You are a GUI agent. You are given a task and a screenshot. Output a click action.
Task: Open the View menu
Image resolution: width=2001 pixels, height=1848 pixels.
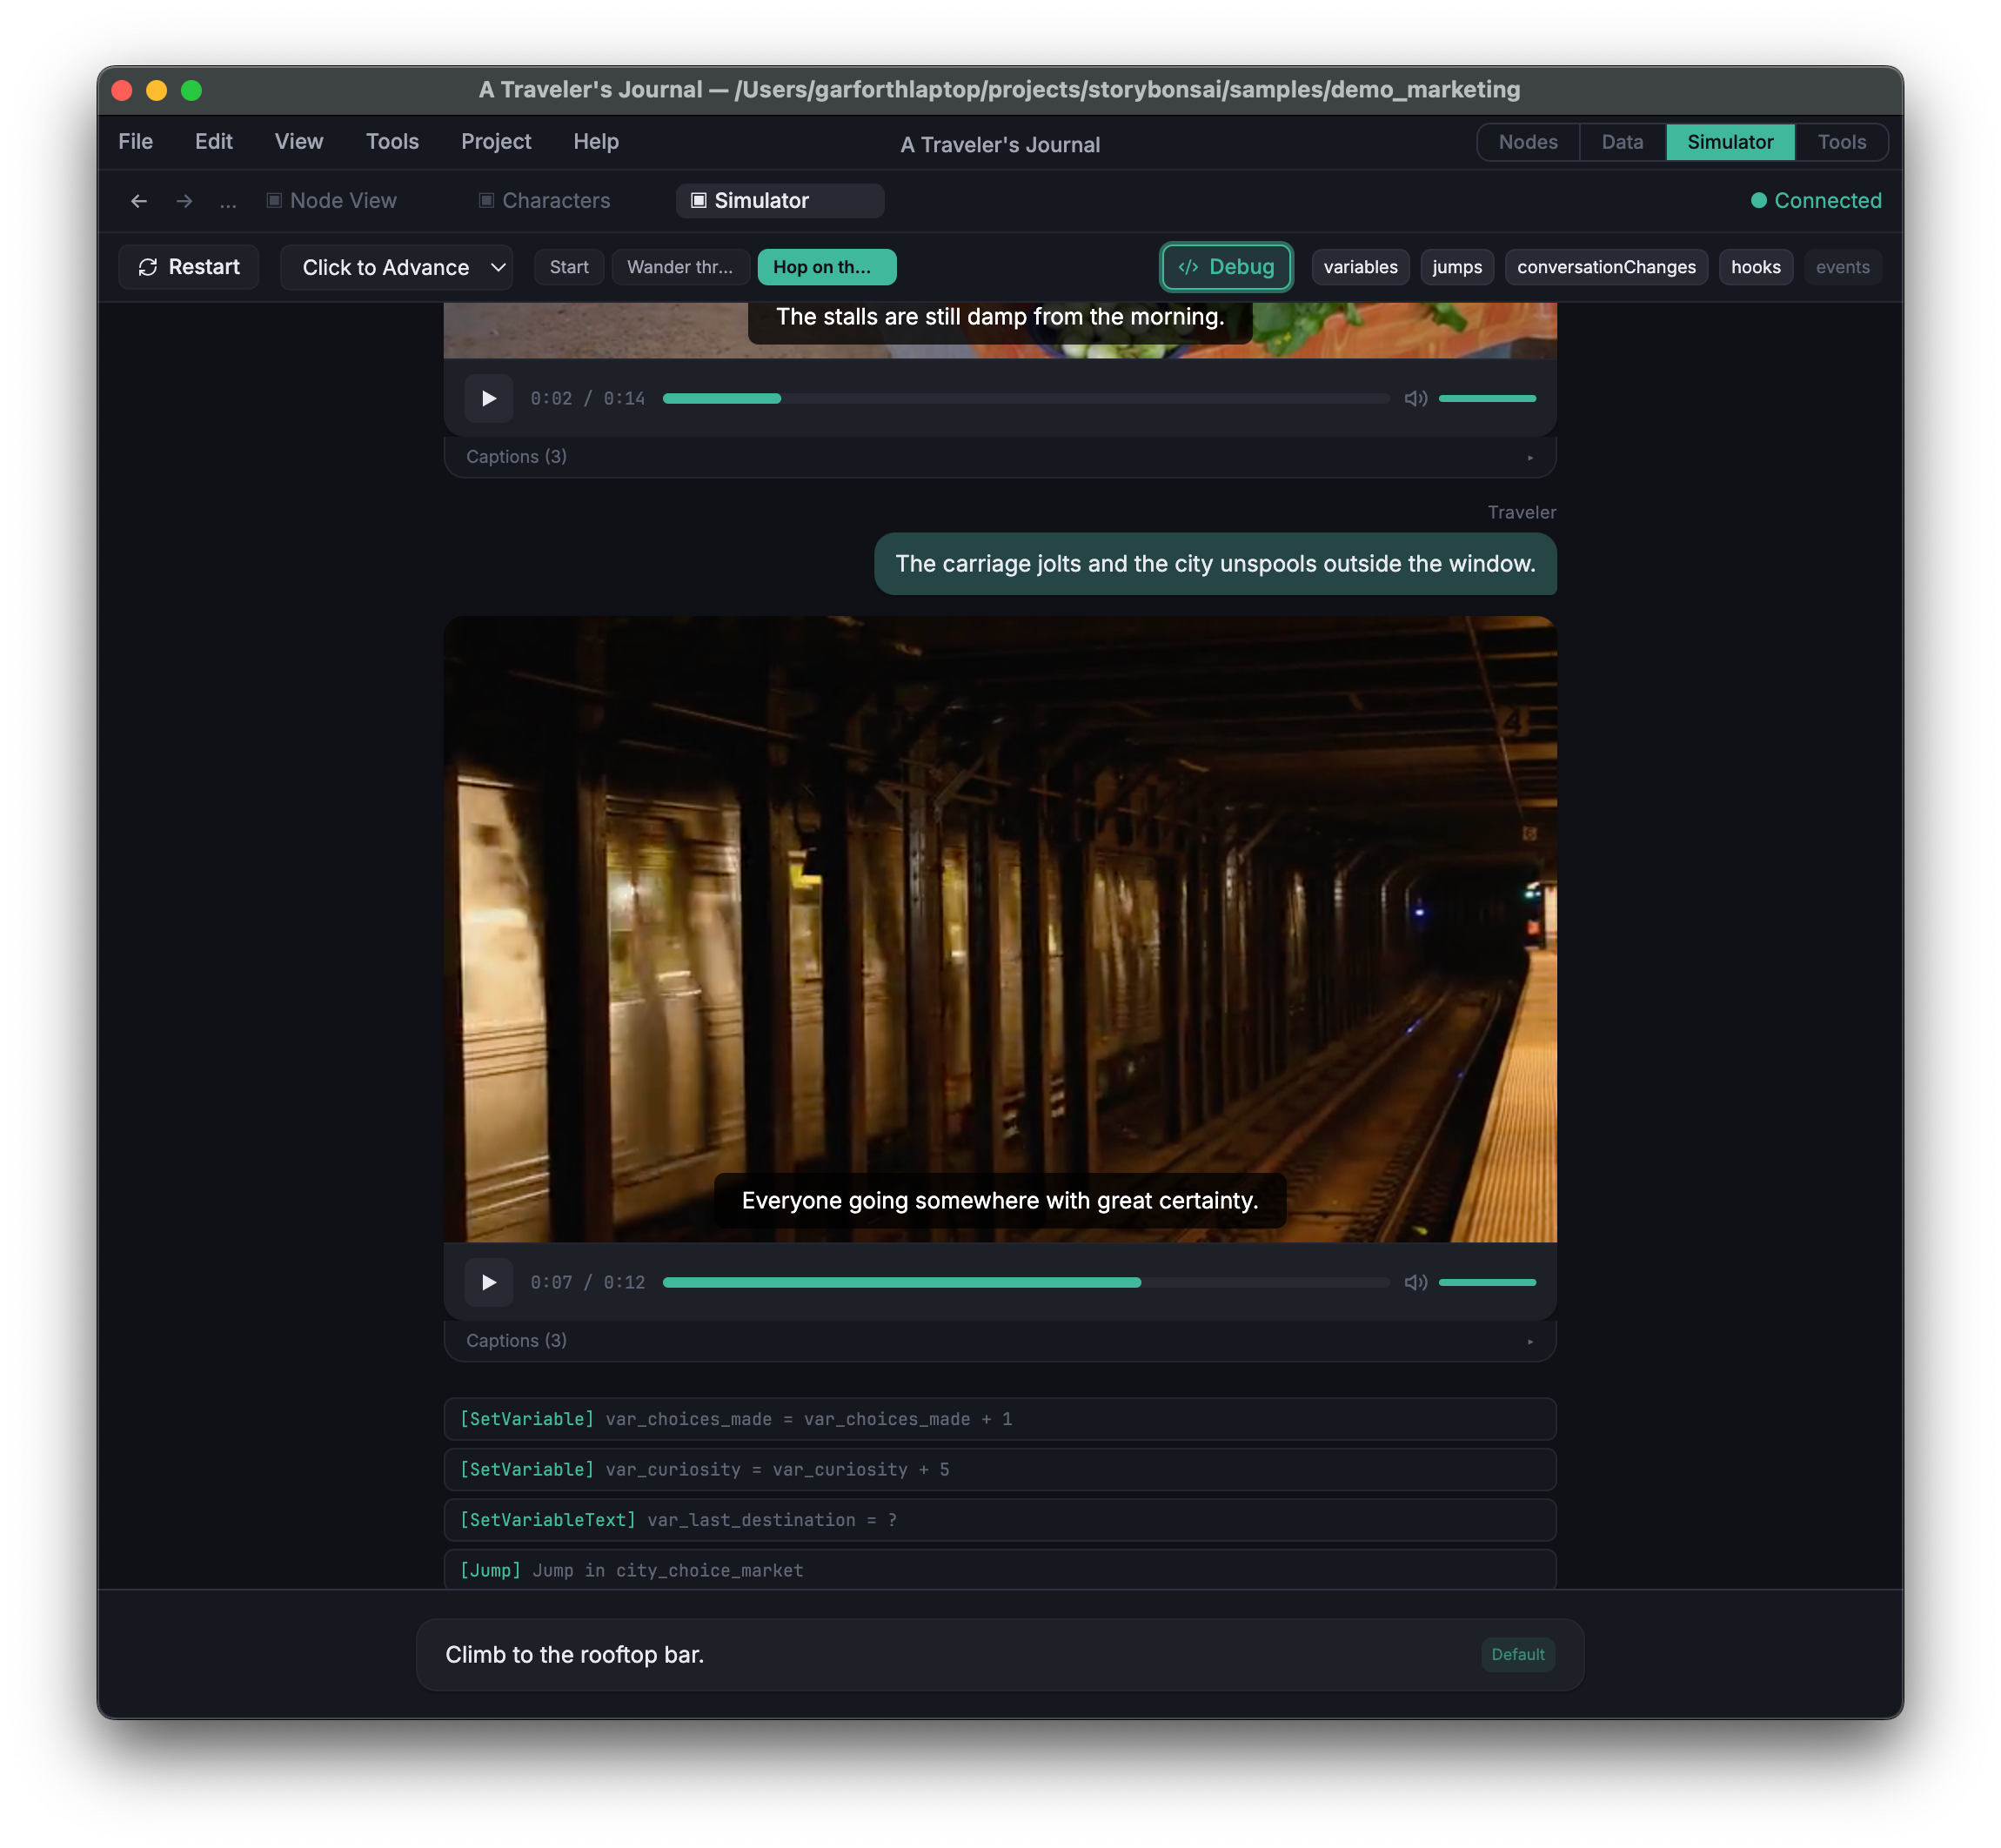299,142
